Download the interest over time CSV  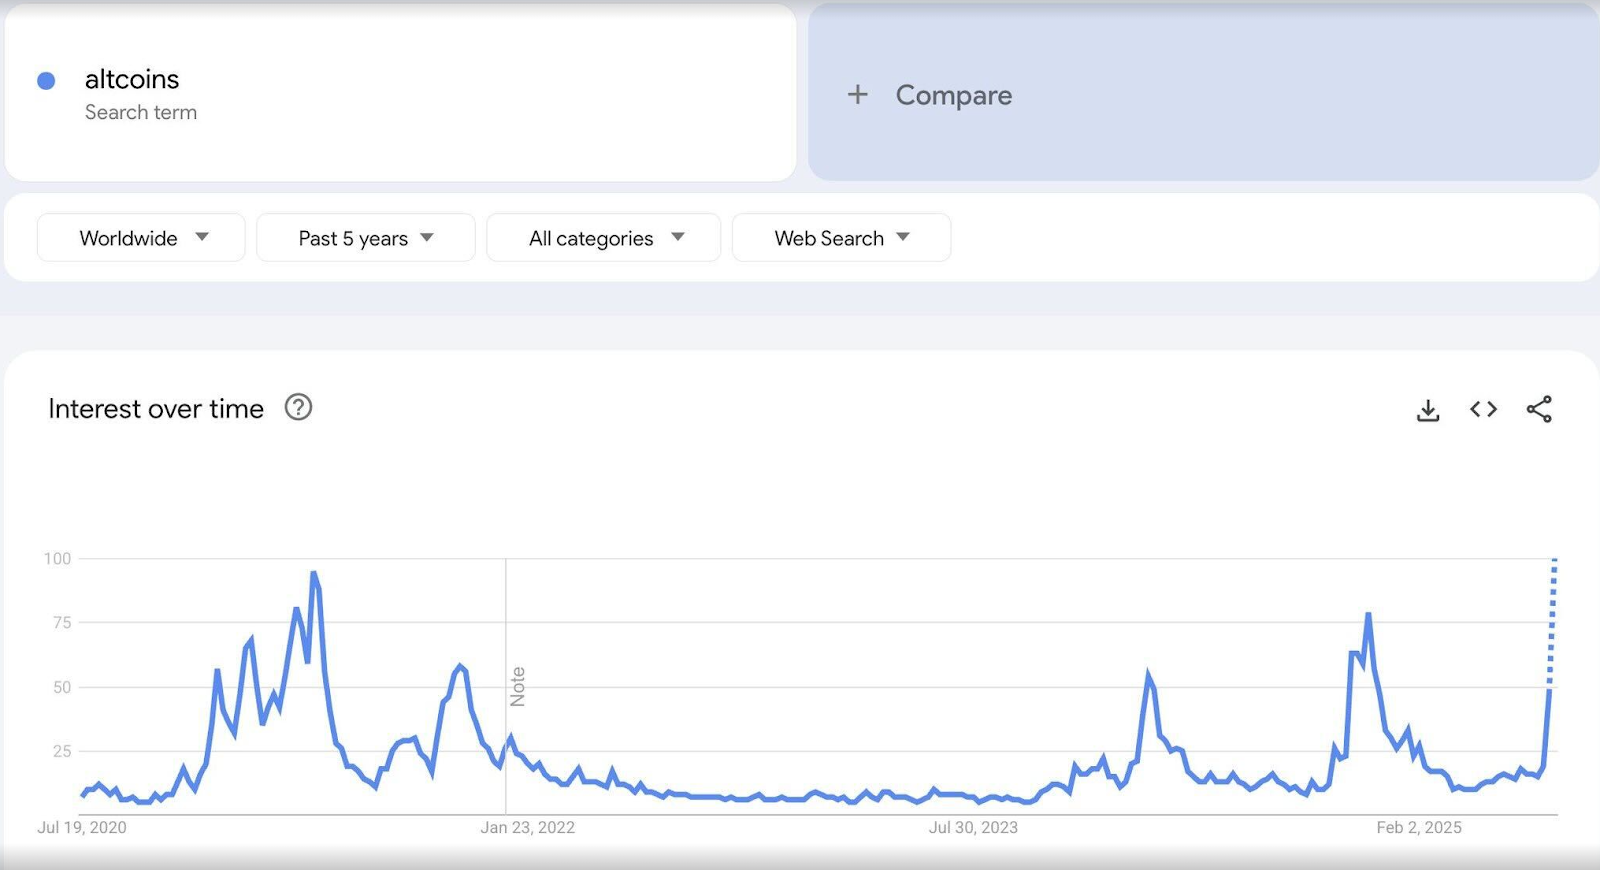tap(1428, 410)
